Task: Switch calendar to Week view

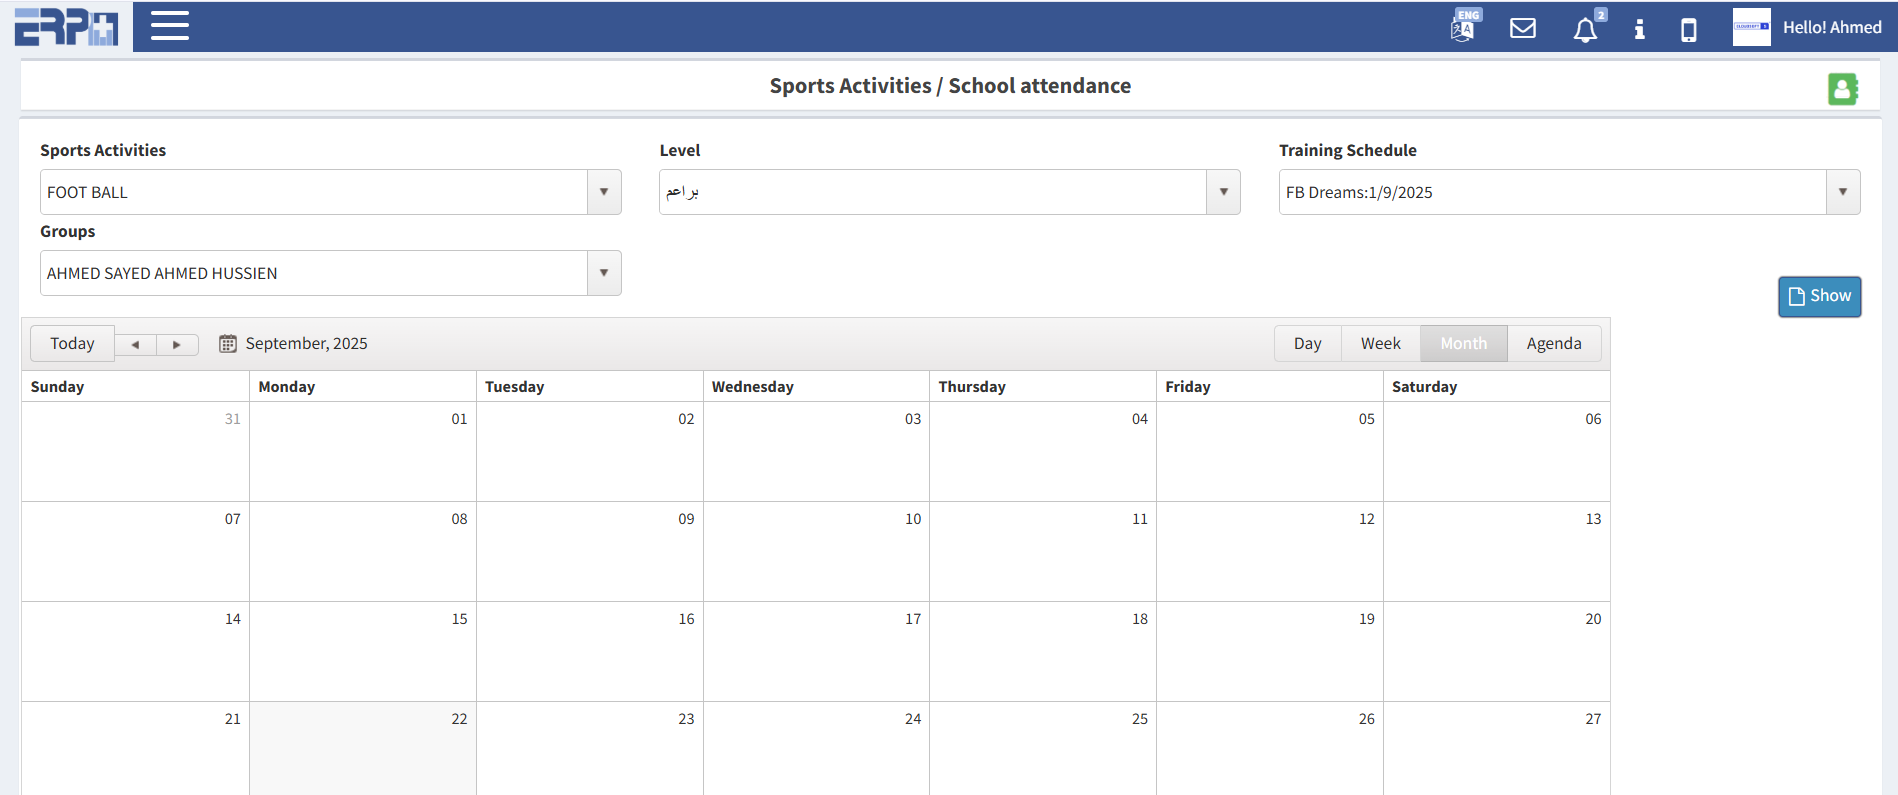Action: tap(1380, 344)
